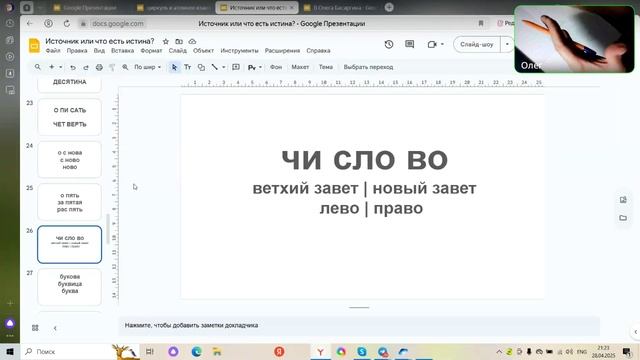Open the shape tool
The width and height of the screenshot is (640, 360).
click(201, 67)
